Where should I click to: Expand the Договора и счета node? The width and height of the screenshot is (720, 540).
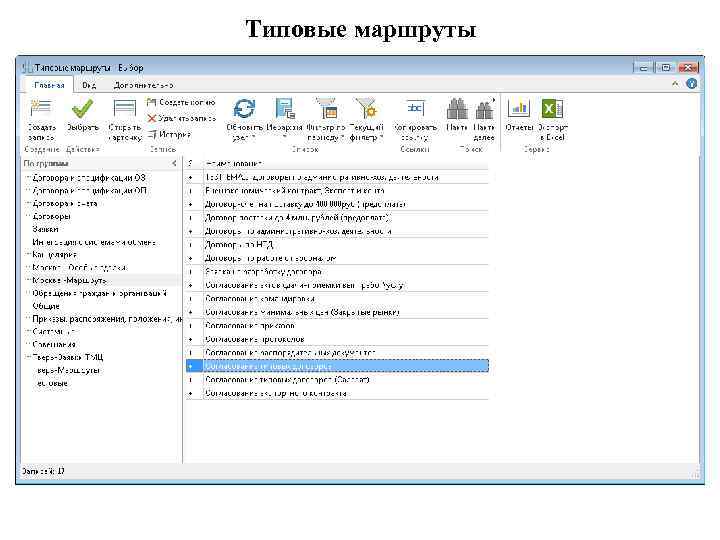coord(28,203)
